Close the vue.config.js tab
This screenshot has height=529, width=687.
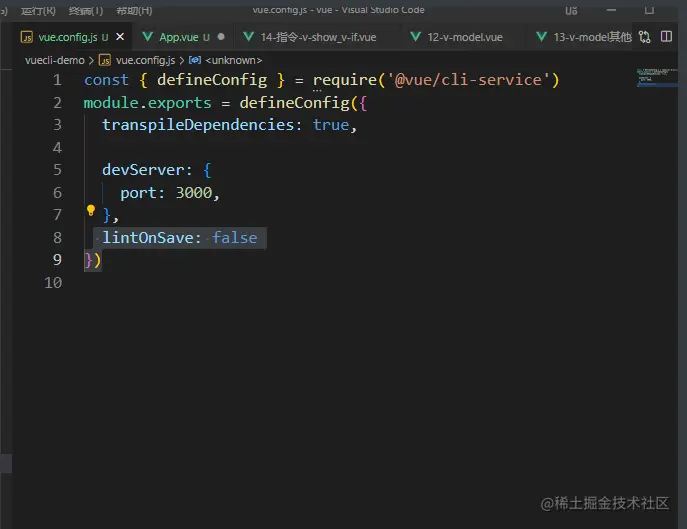click(120, 37)
